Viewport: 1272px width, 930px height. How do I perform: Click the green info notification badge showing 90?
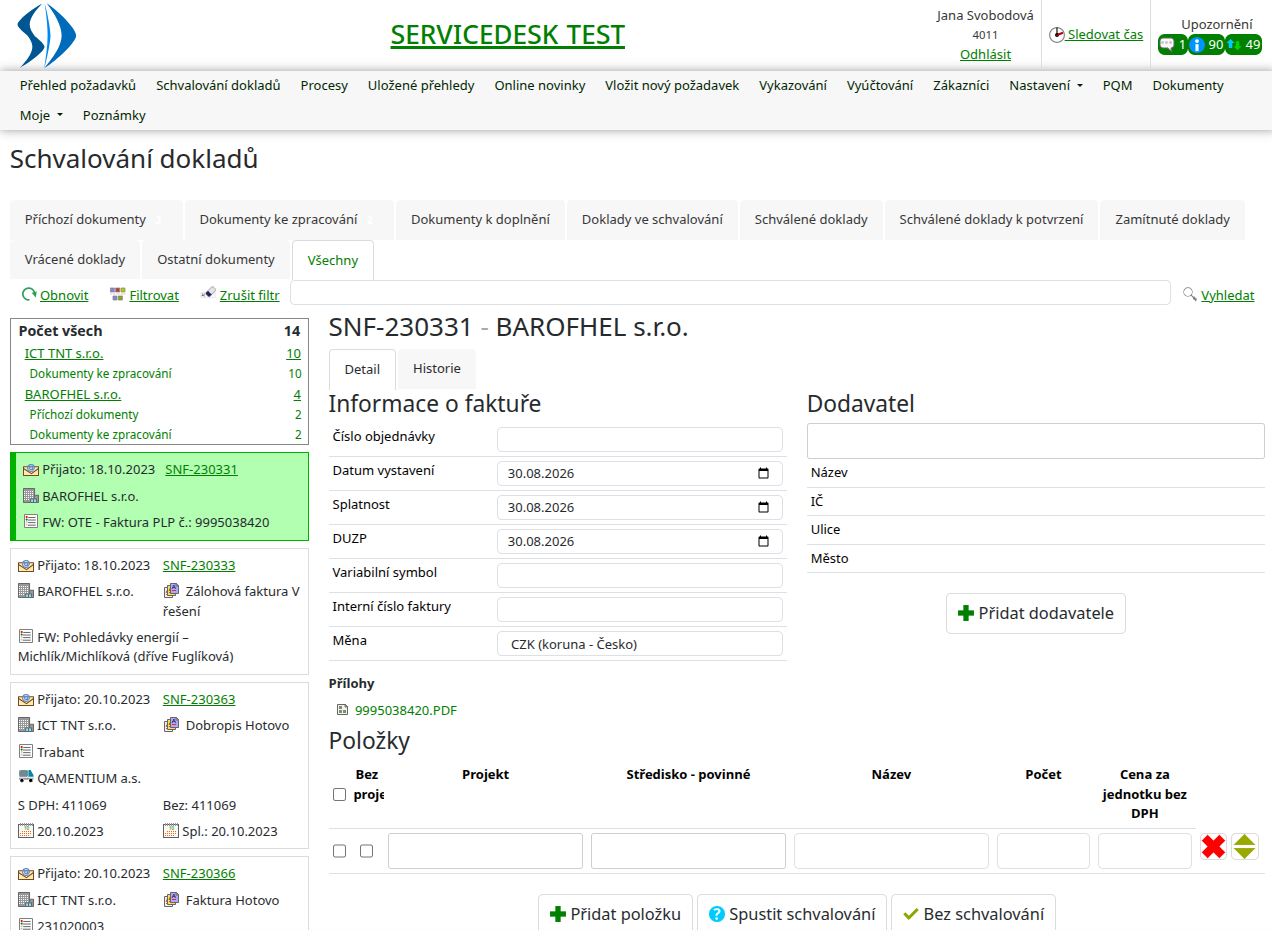click(1206, 45)
